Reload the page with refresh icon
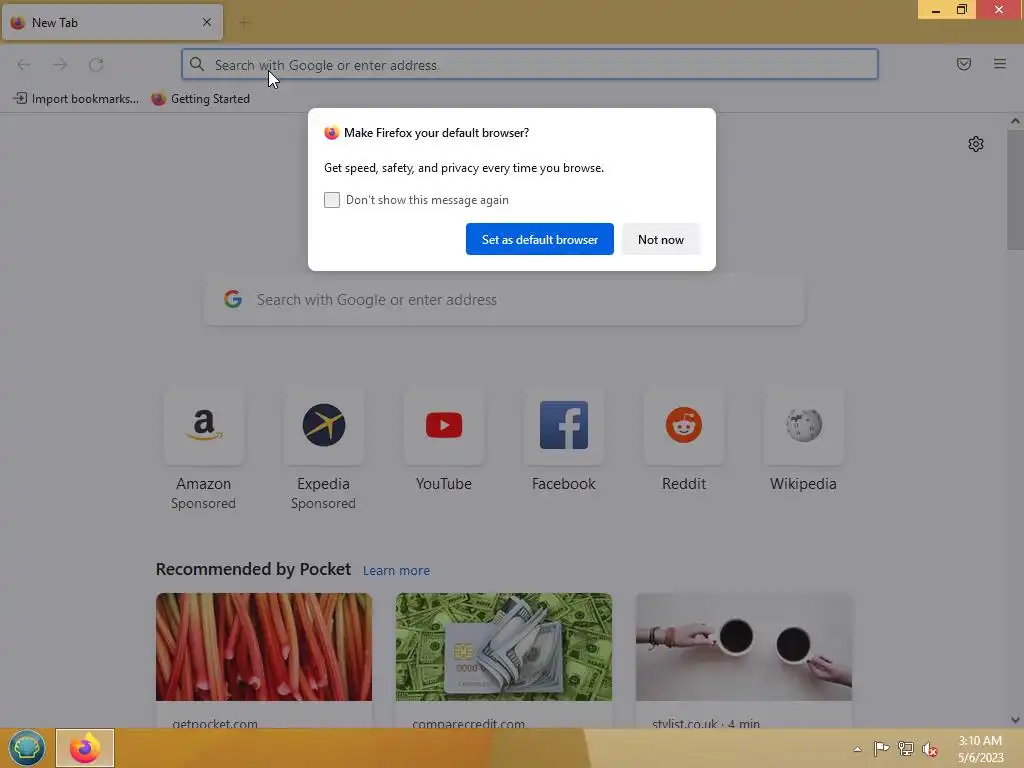 point(96,64)
